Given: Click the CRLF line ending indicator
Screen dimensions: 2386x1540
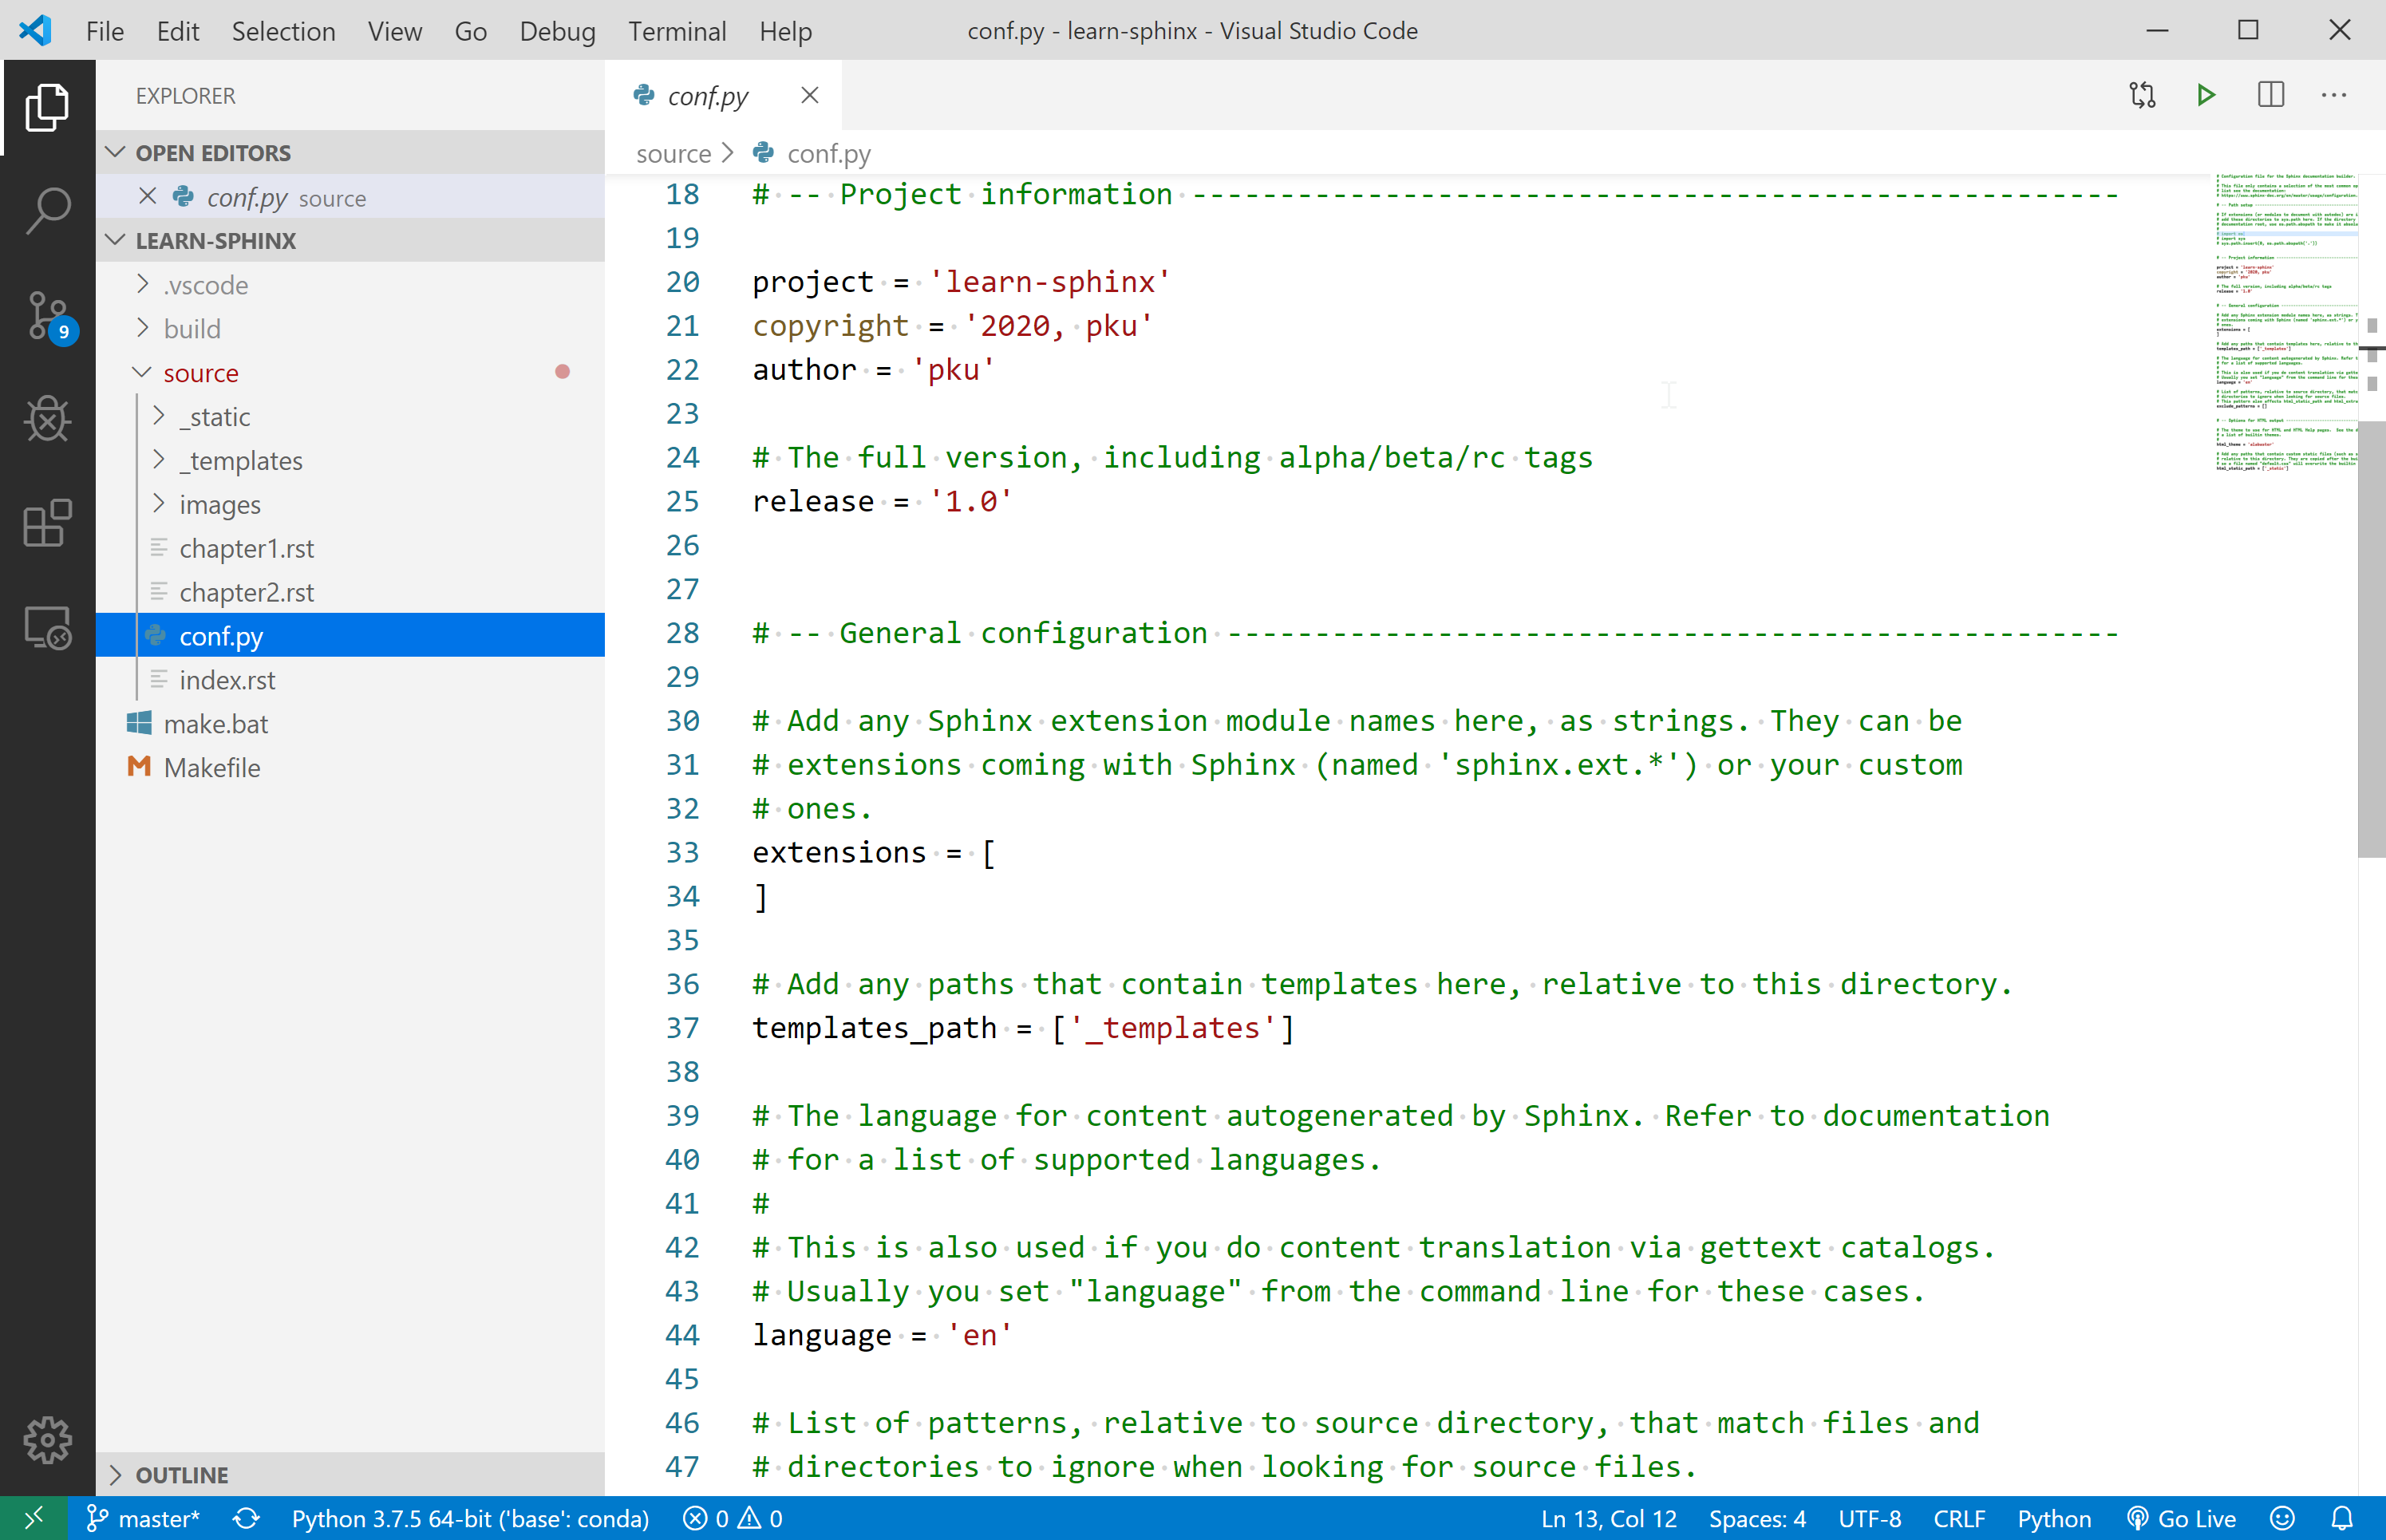Looking at the screenshot, I should [1958, 1519].
